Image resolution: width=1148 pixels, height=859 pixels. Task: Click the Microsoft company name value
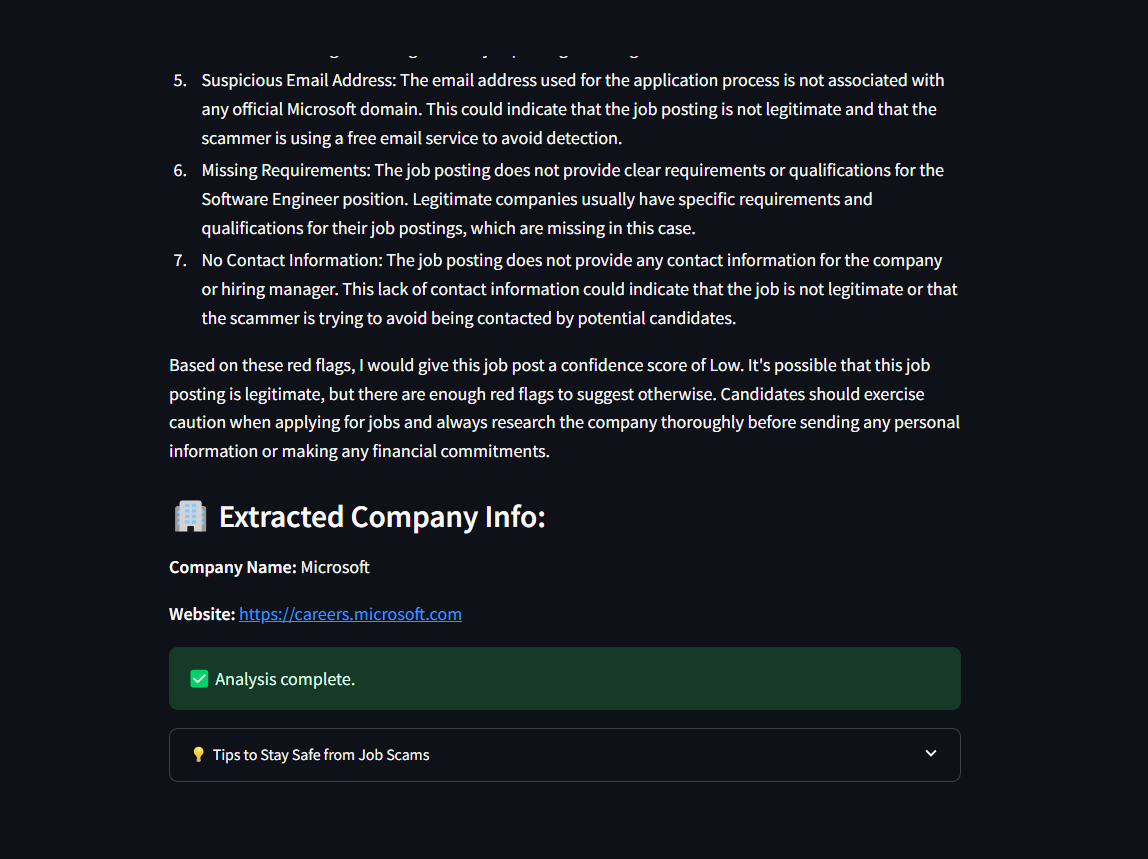tap(335, 568)
